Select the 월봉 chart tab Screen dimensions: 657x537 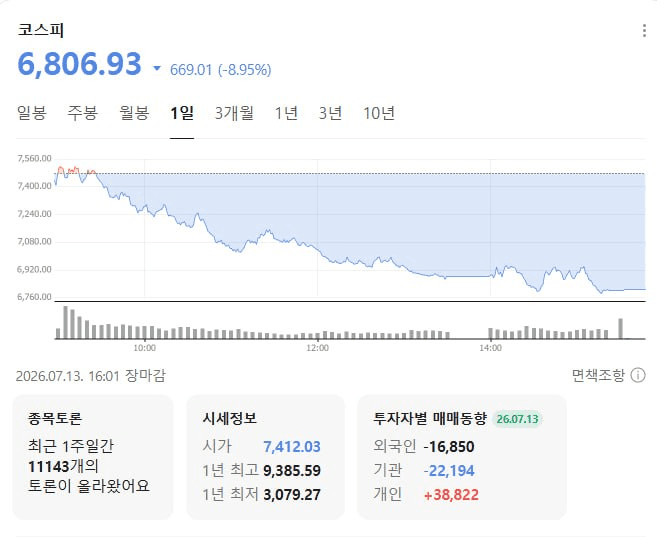134,113
